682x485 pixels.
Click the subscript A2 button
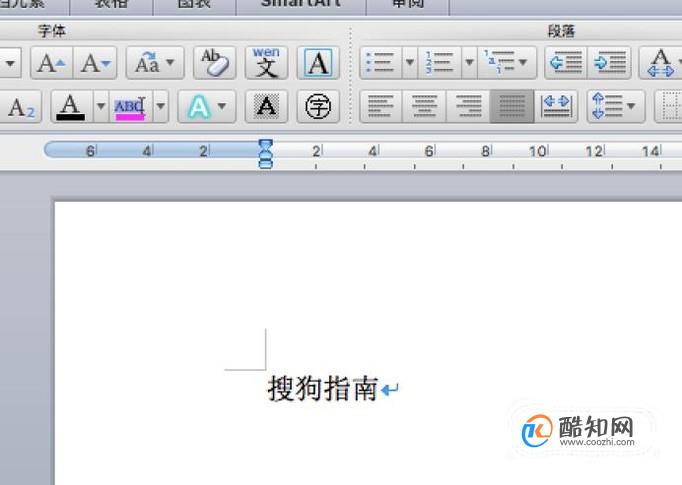[20, 107]
